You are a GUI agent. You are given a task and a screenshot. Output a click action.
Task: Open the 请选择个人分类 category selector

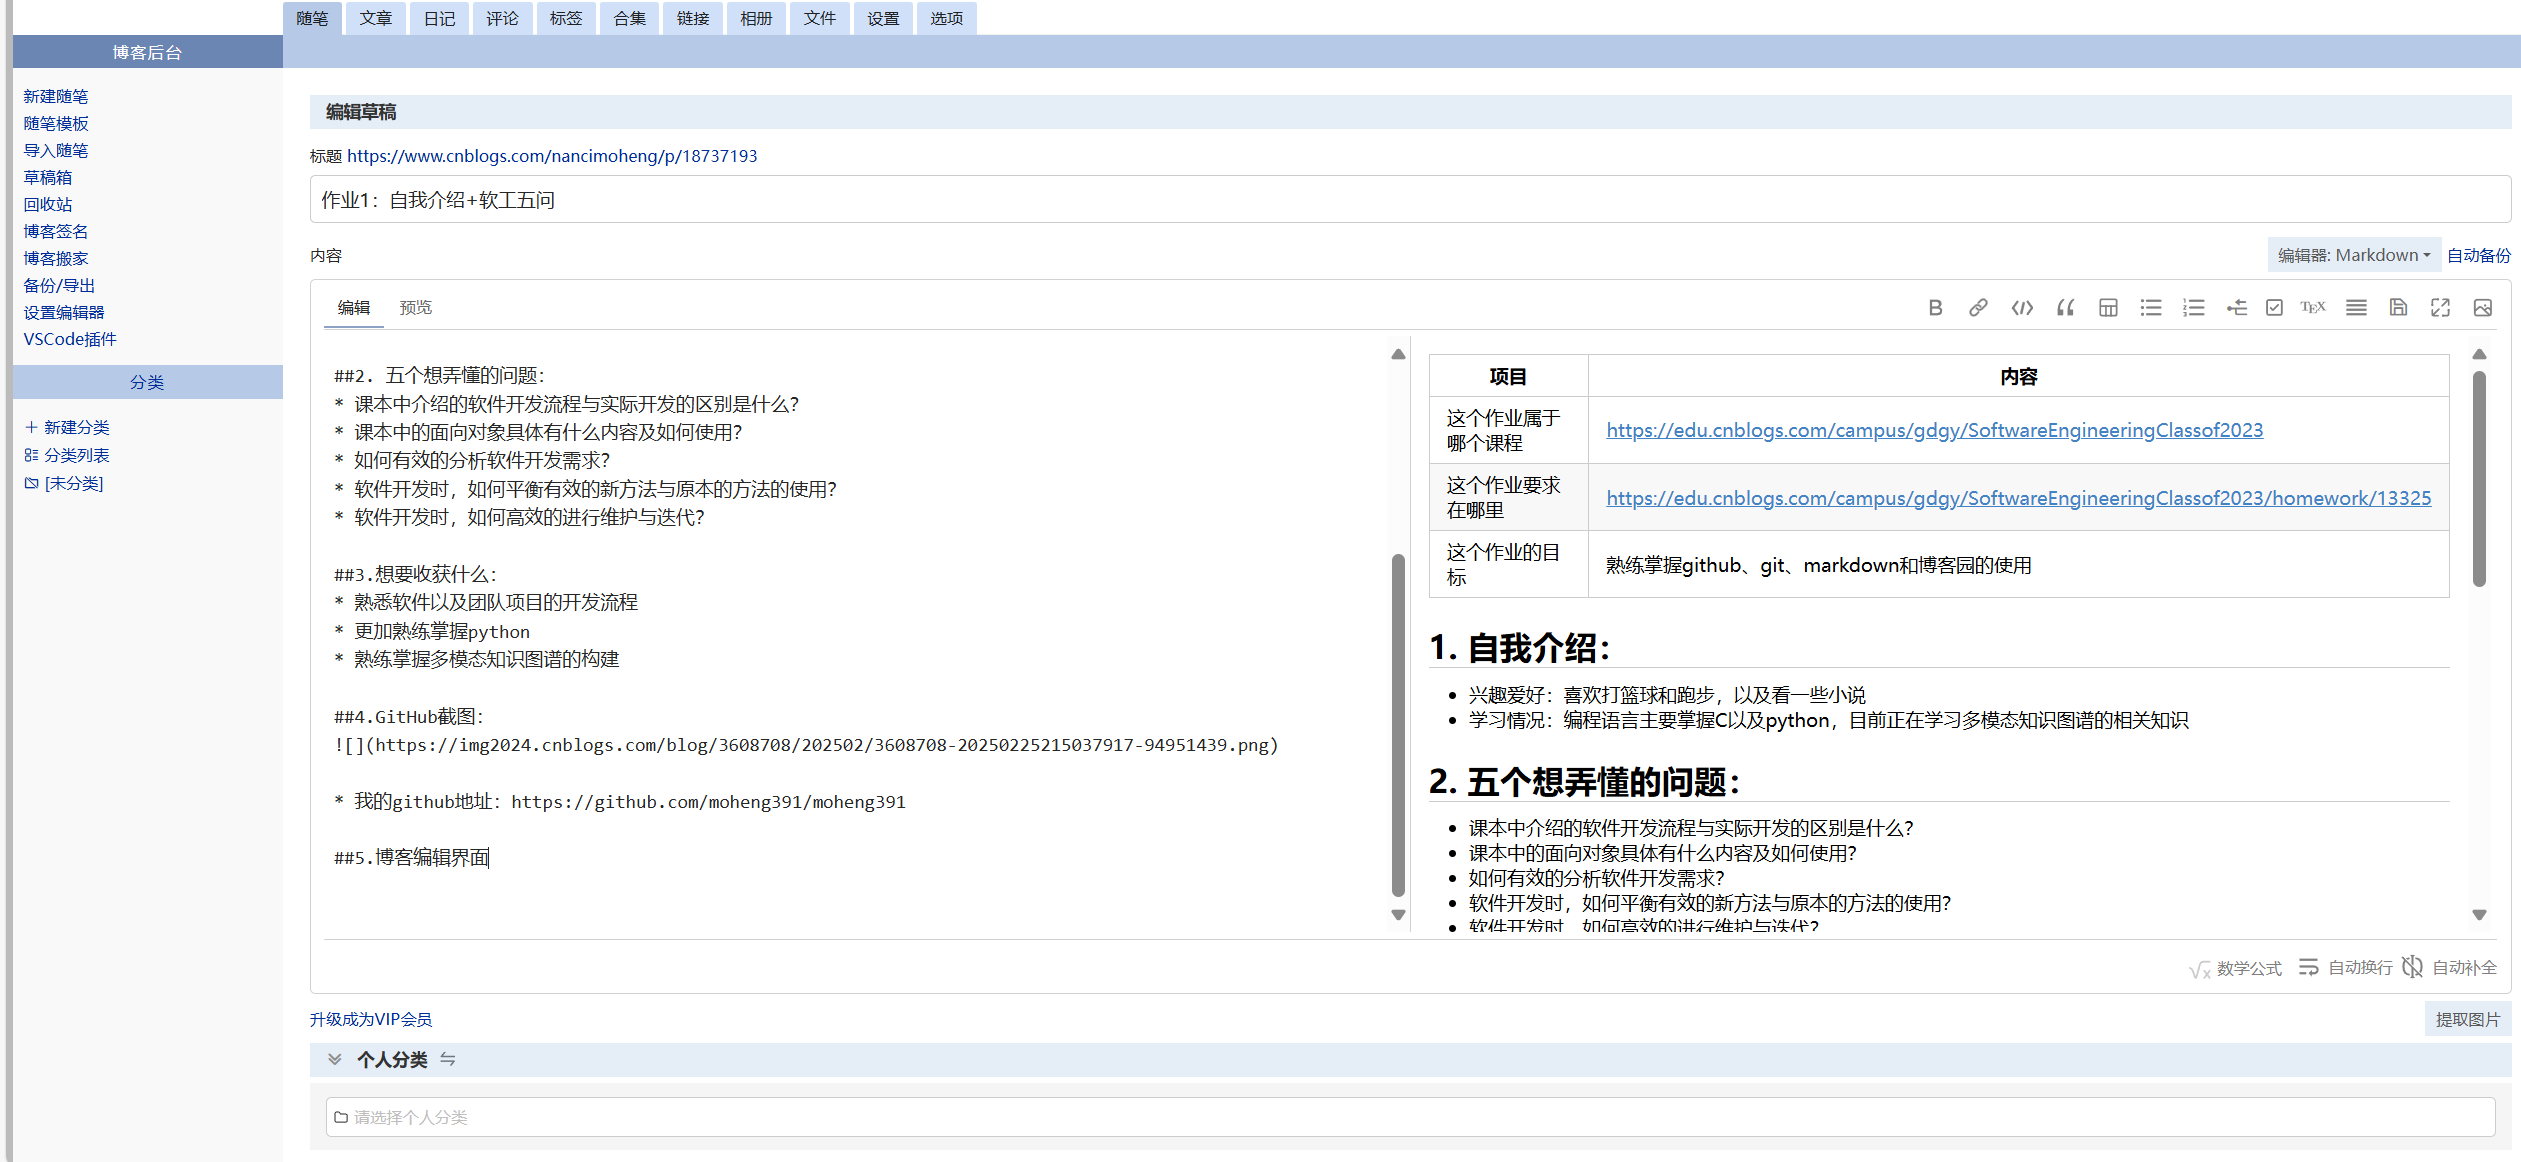coord(1410,1117)
